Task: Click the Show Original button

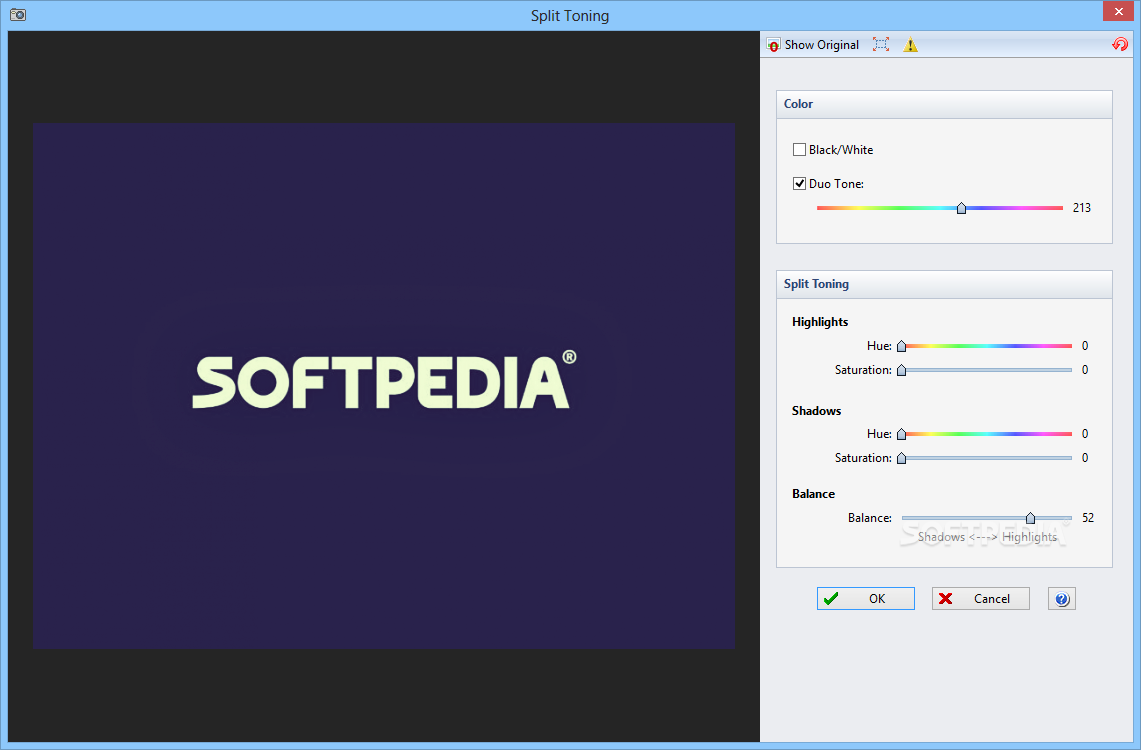Action: coord(813,44)
